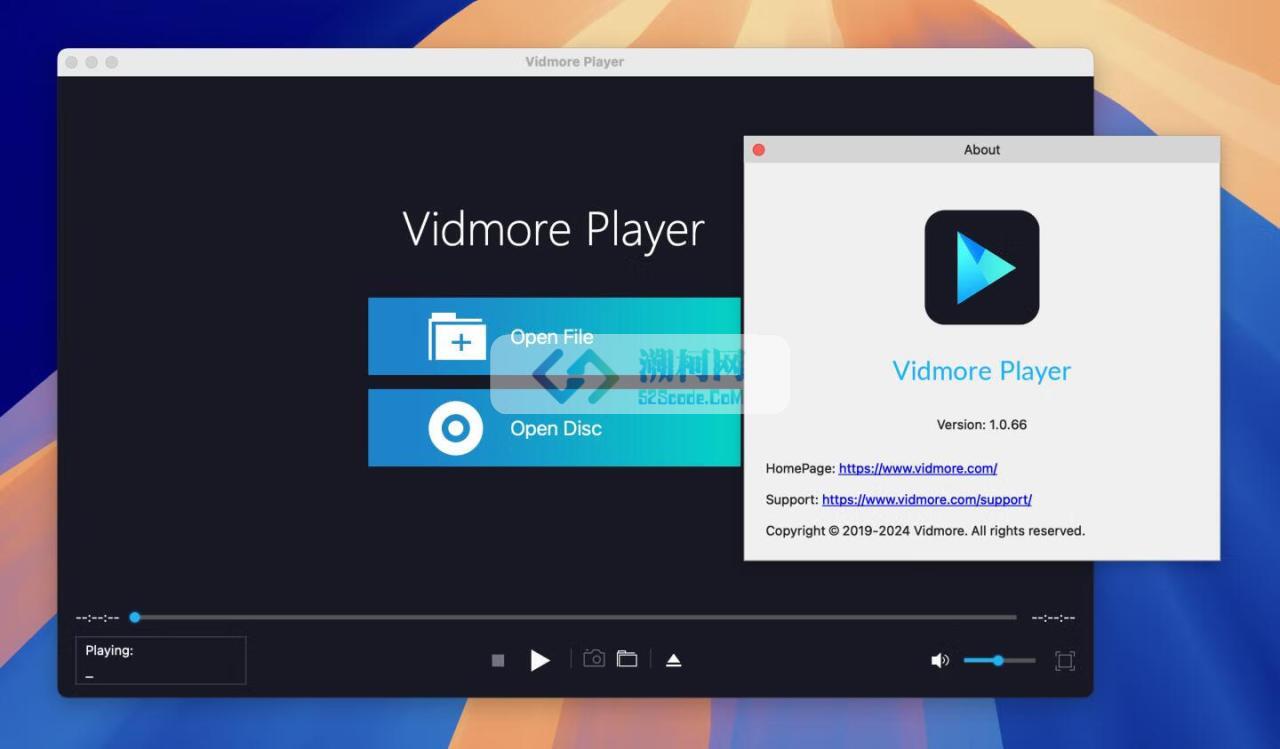This screenshot has height=749, width=1280.
Task: Open the vidmore.com support link
Action: (927, 499)
